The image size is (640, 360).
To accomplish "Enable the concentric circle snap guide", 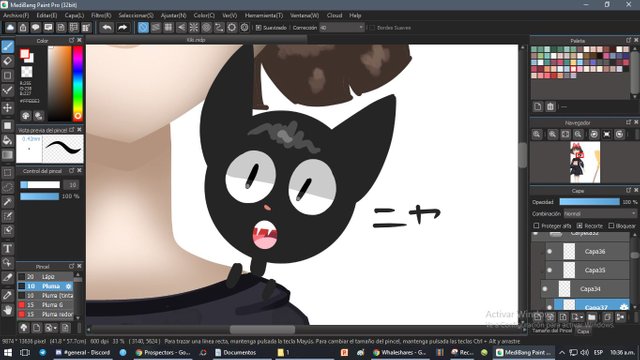I will 207,28.
